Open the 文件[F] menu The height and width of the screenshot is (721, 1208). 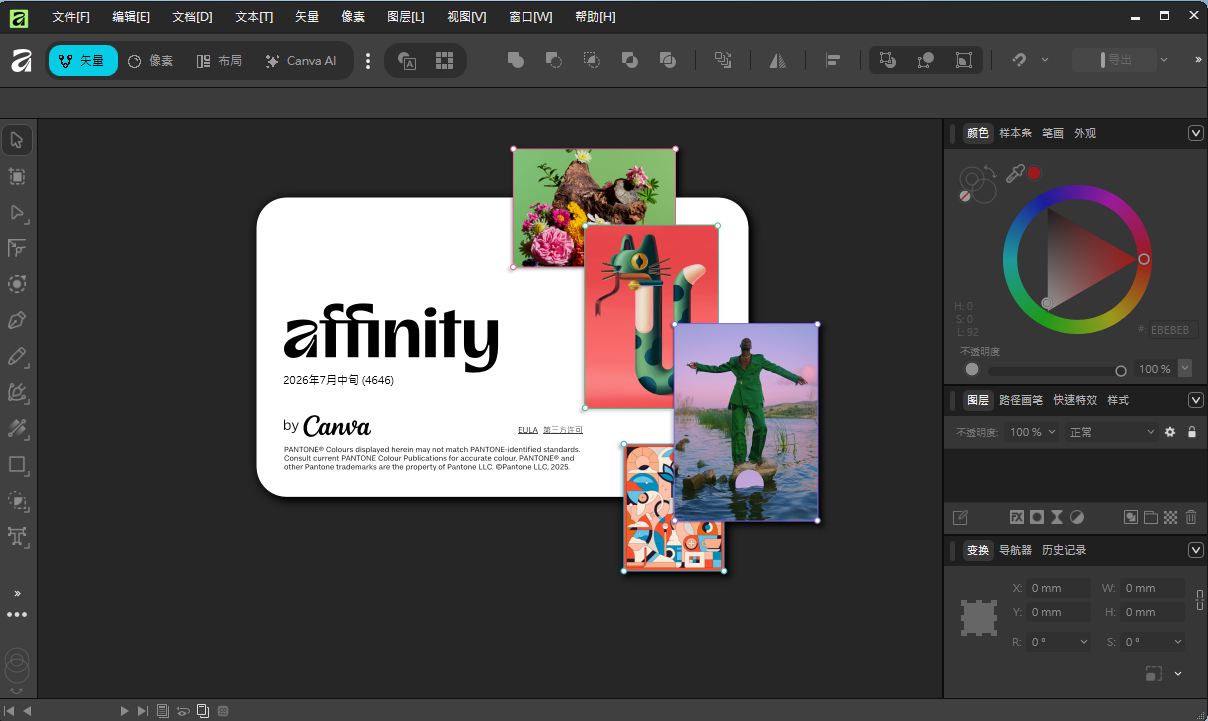click(71, 17)
